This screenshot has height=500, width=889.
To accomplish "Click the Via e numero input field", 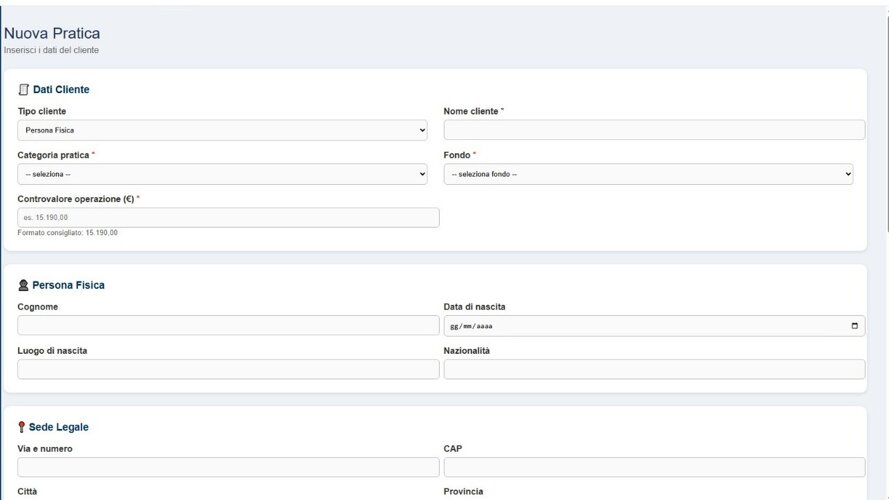I will pos(228,467).
